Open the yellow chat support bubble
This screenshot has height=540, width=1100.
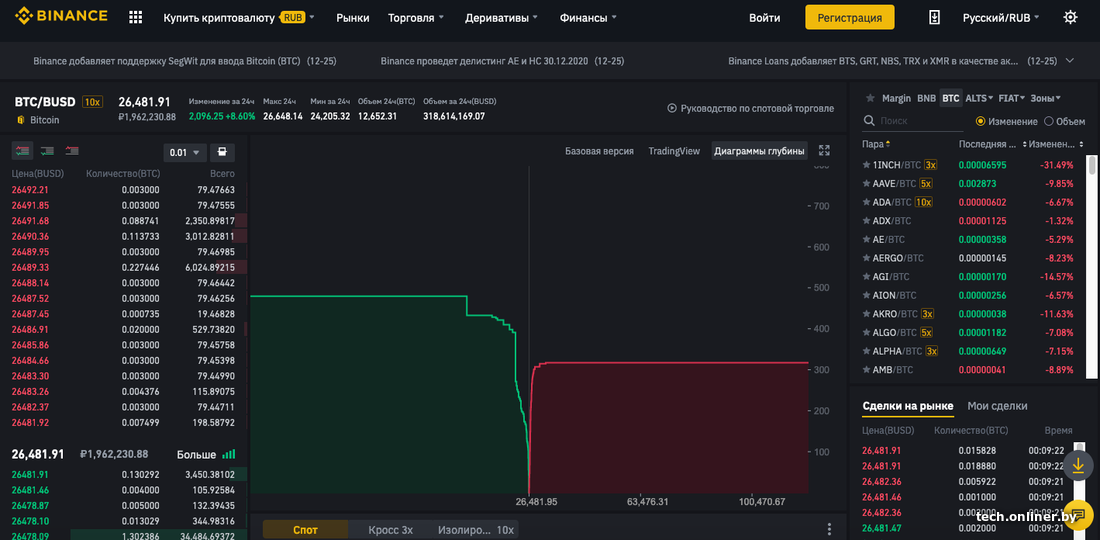pos(1078,513)
